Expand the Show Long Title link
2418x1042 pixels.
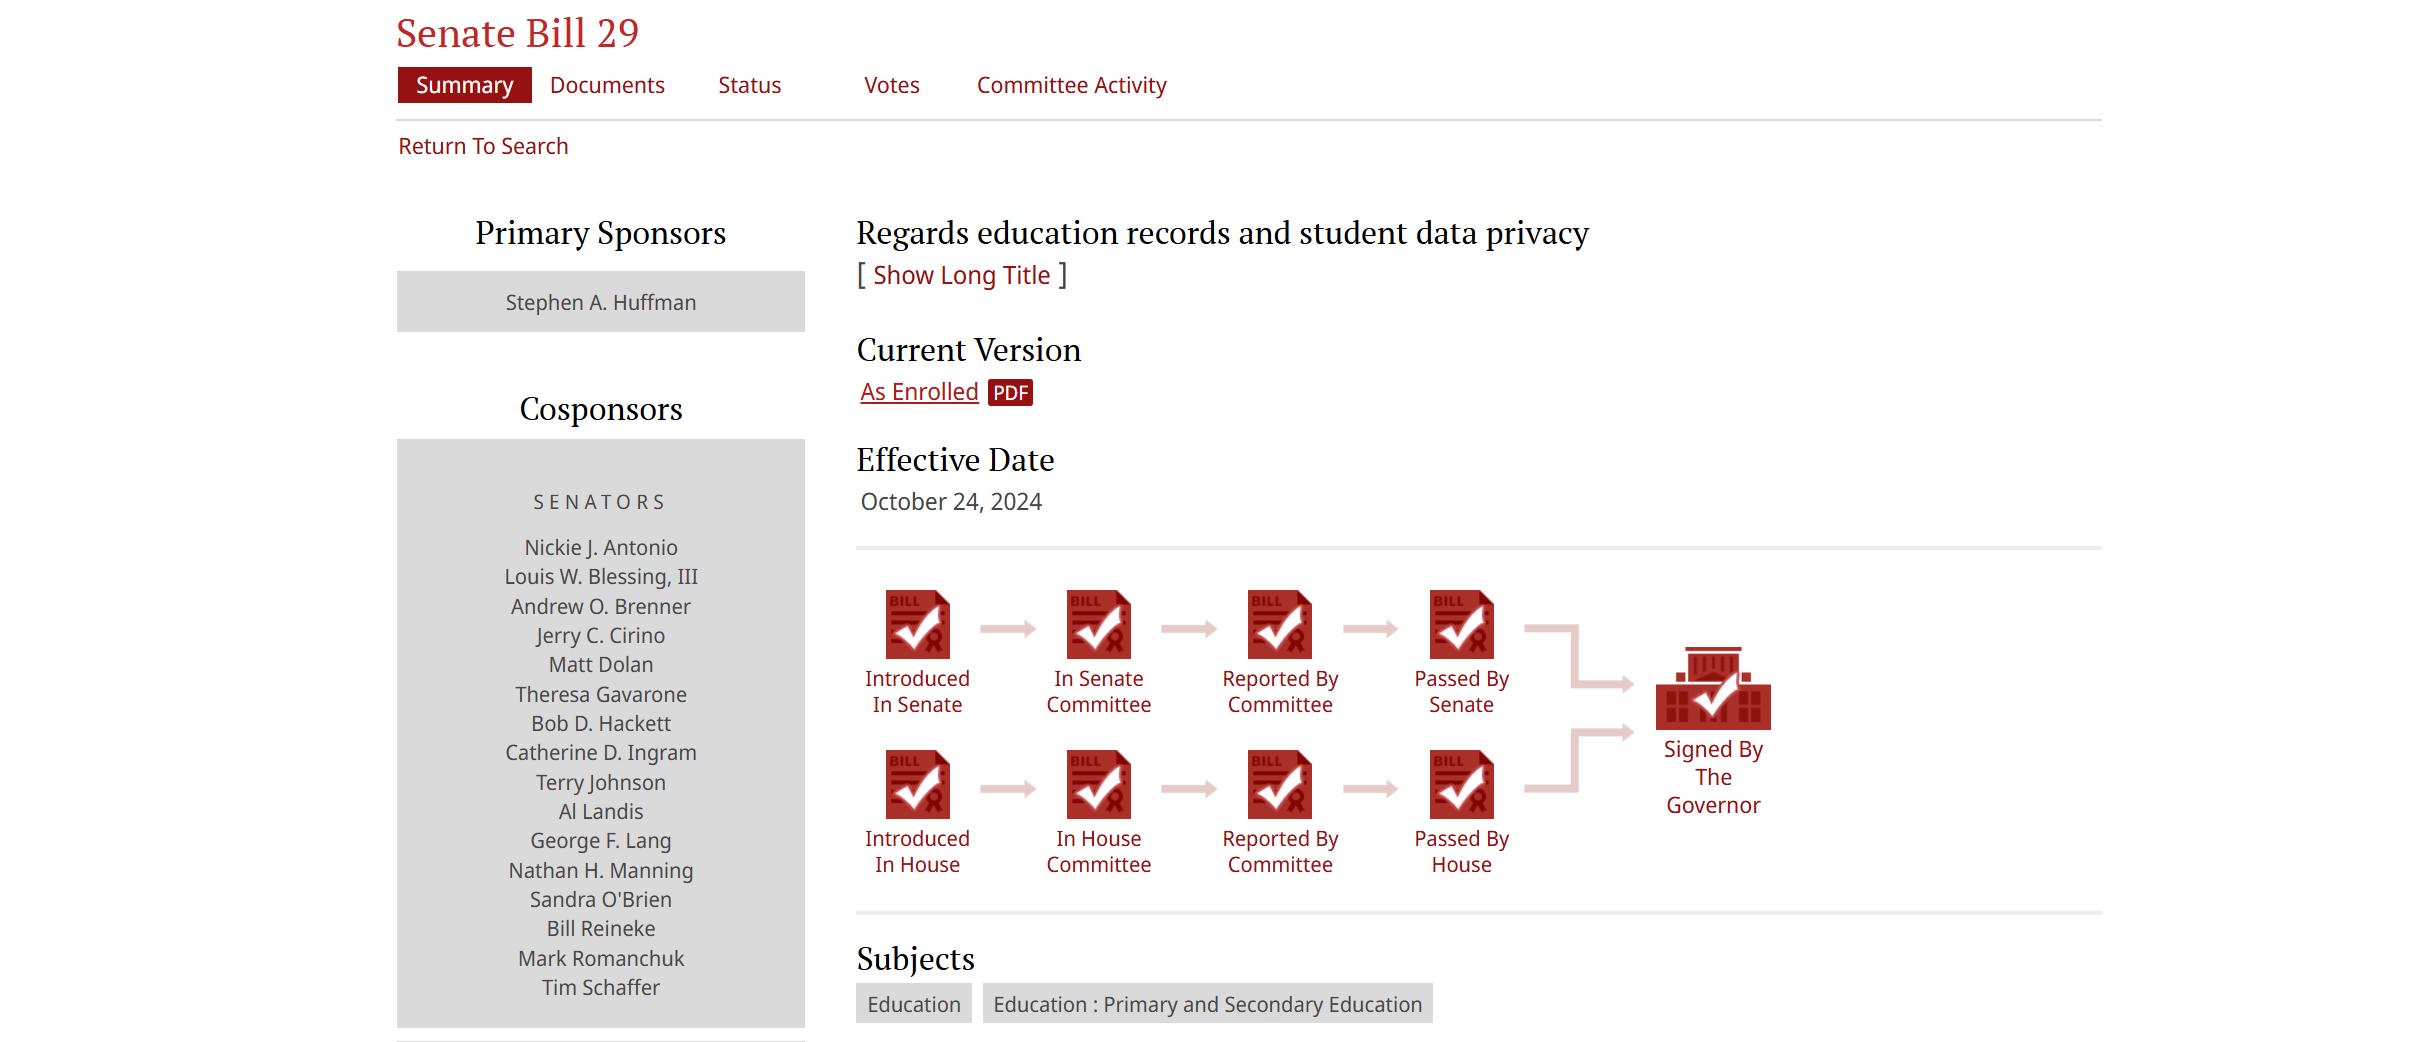961,275
